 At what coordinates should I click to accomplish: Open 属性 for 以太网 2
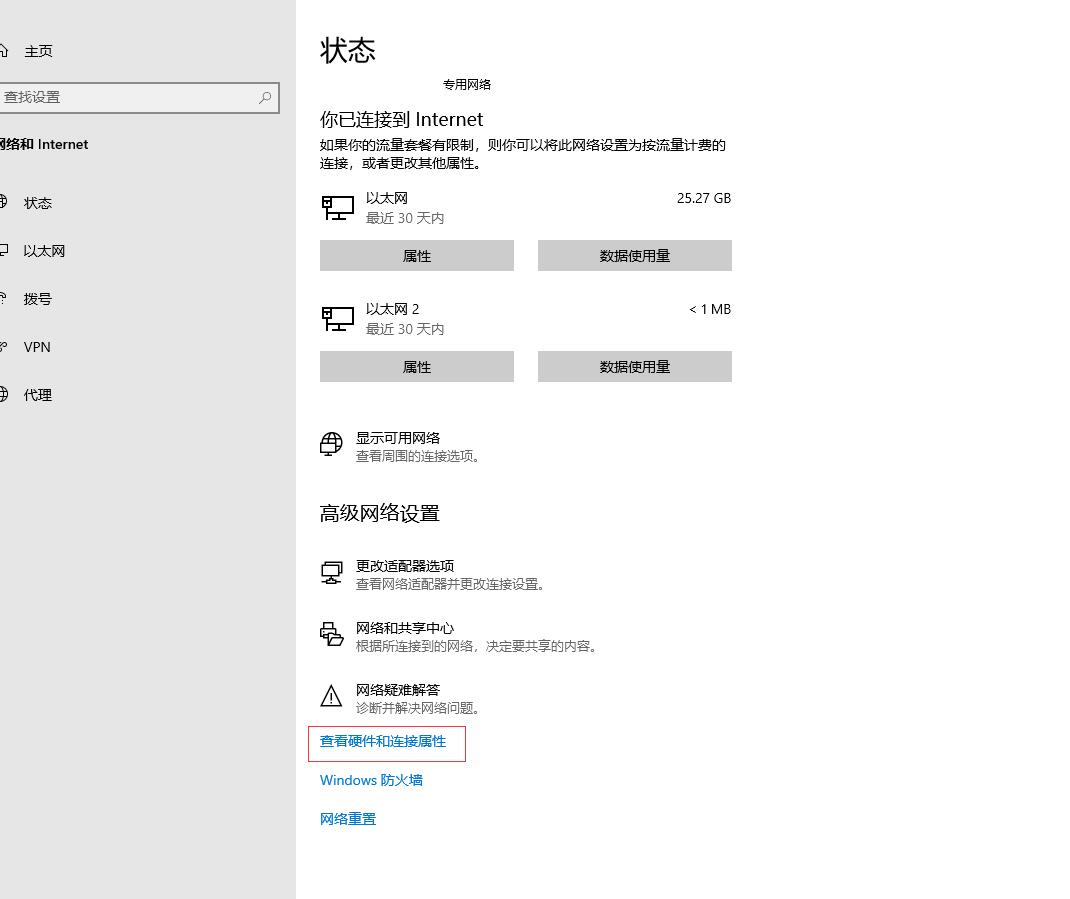coord(416,367)
